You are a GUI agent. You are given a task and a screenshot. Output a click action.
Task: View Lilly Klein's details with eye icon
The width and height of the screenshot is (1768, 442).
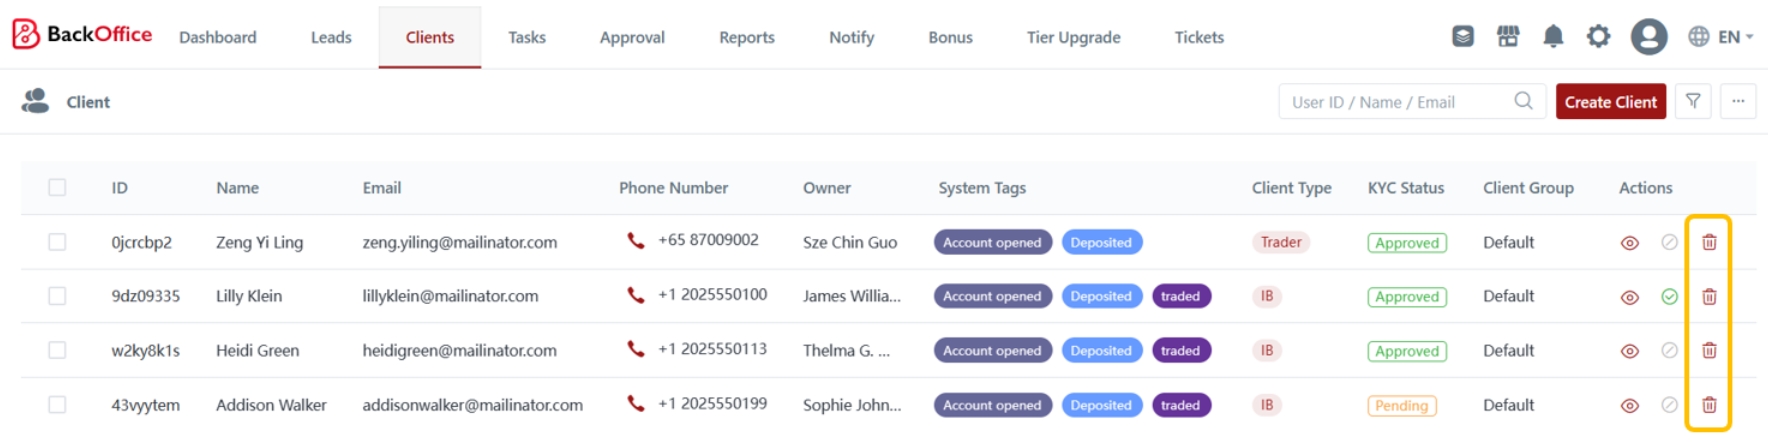(1629, 297)
